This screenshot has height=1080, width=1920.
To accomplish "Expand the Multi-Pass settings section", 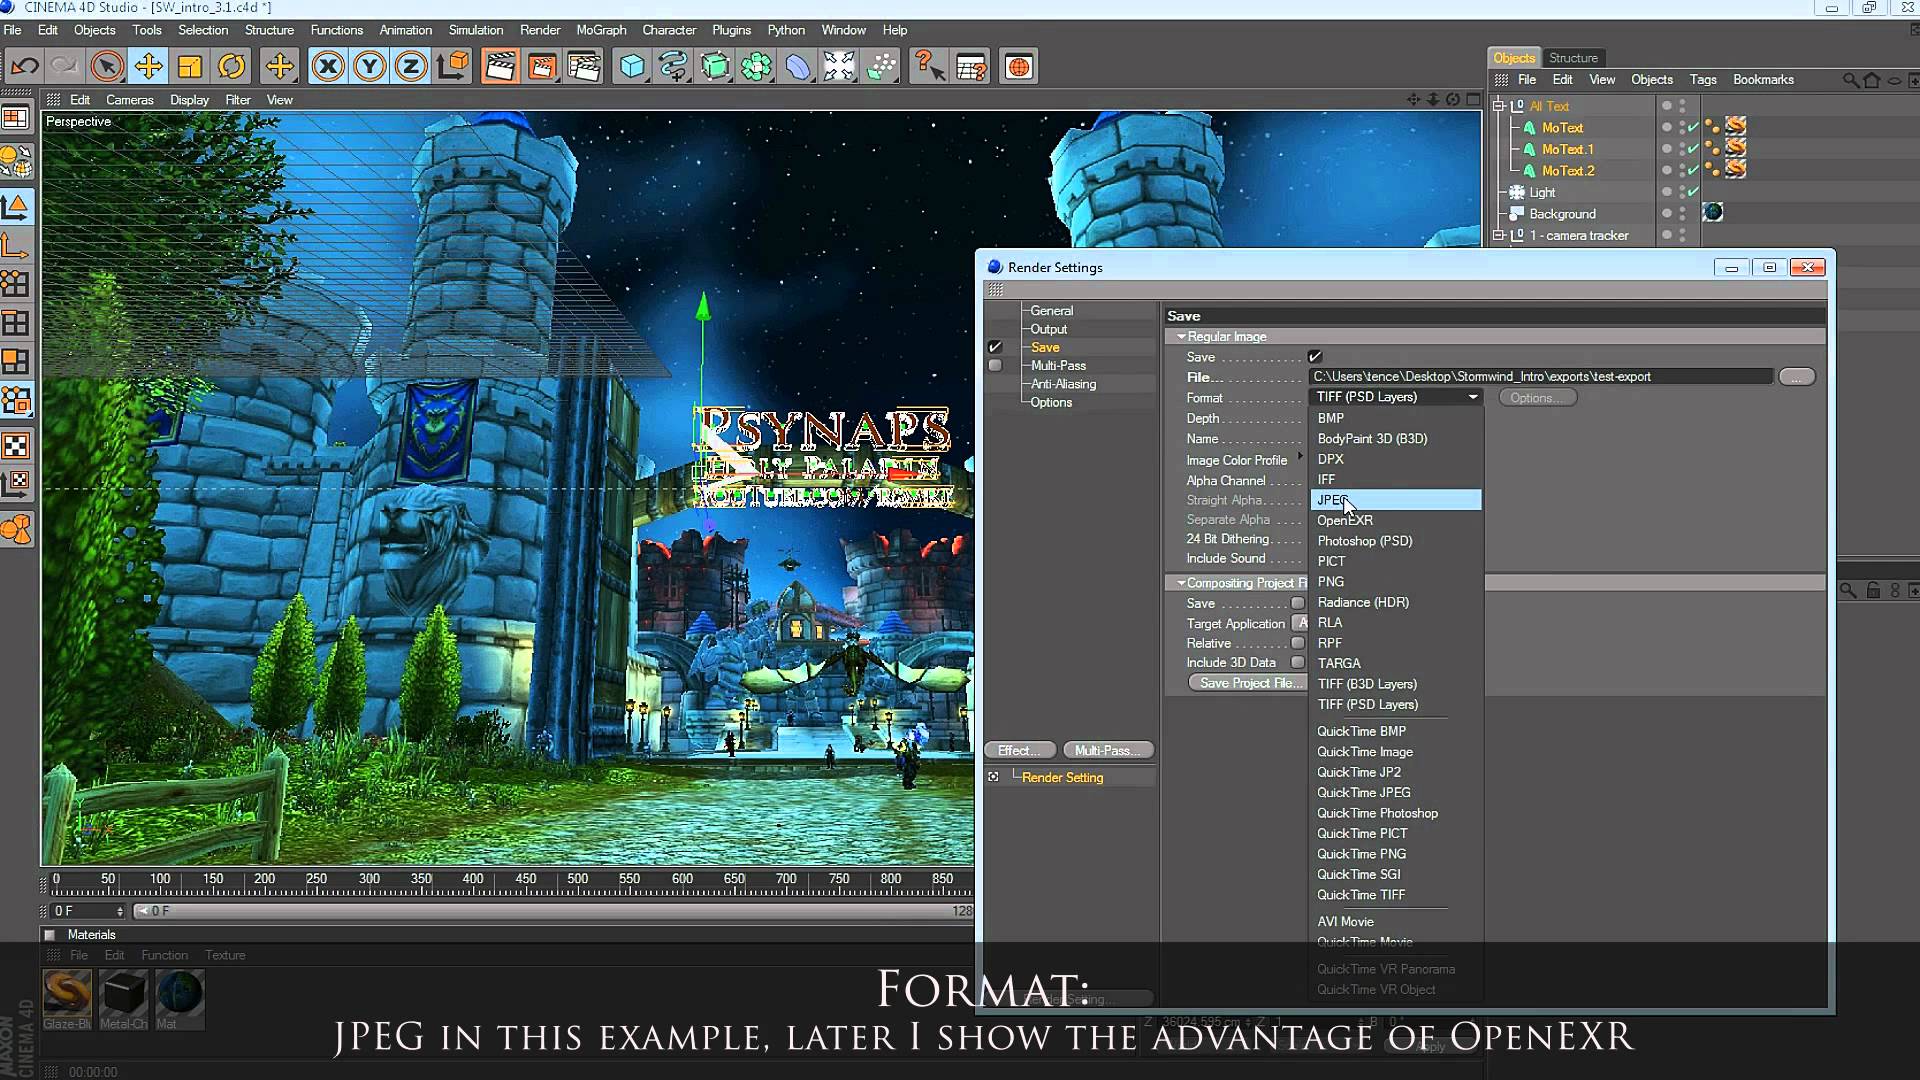I will click(1058, 364).
